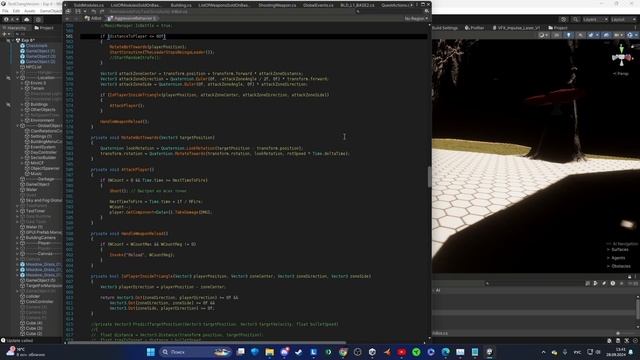Click the Undo arrow in code editor toolbar
Image resolution: width=640 pixels, height=360 pixels.
pyautogui.click(x=93, y=11)
